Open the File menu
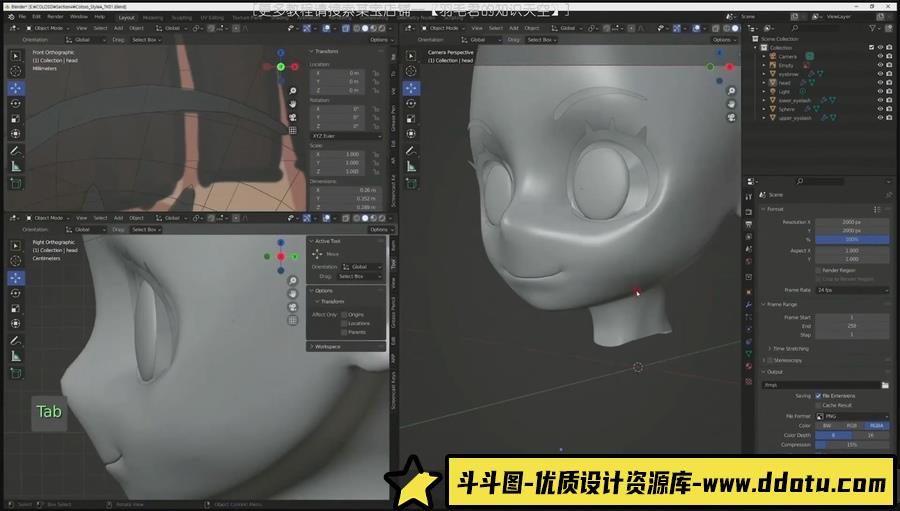The height and width of the screenshot is (511, 900). (x=22, y=17)
